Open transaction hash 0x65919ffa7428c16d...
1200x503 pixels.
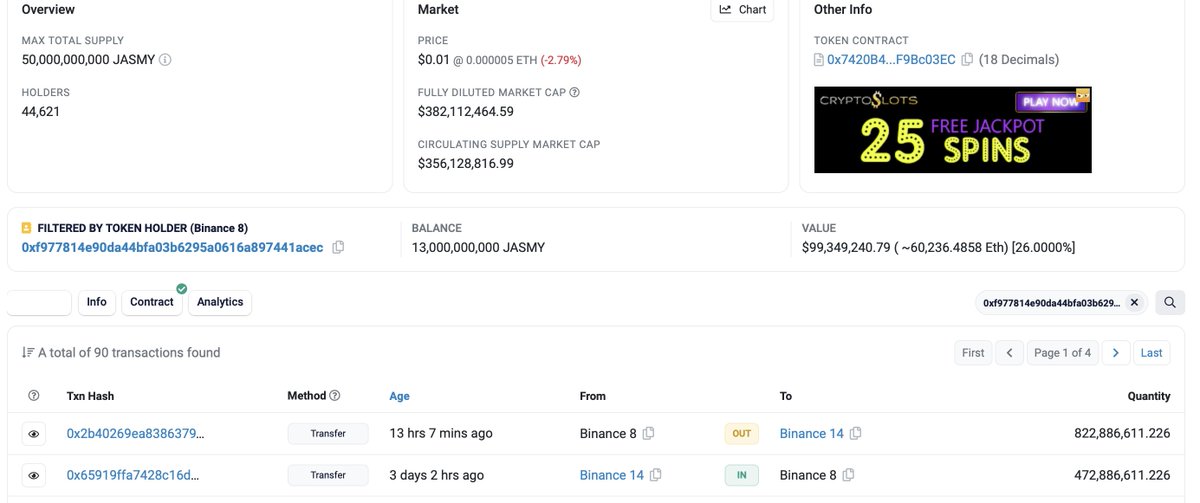click(x=133, y=475)
